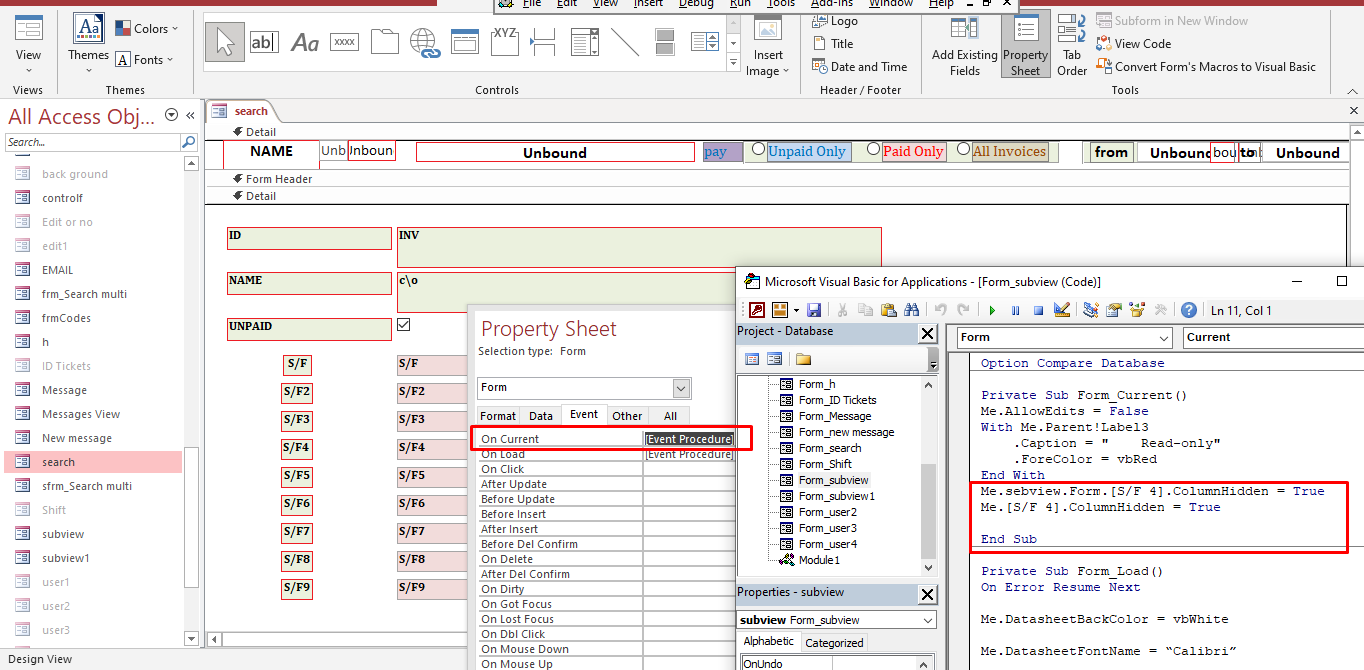Switch to Categorized tab in VBA Properties
Screen dimensions: 1364x670
click(834, 643)
